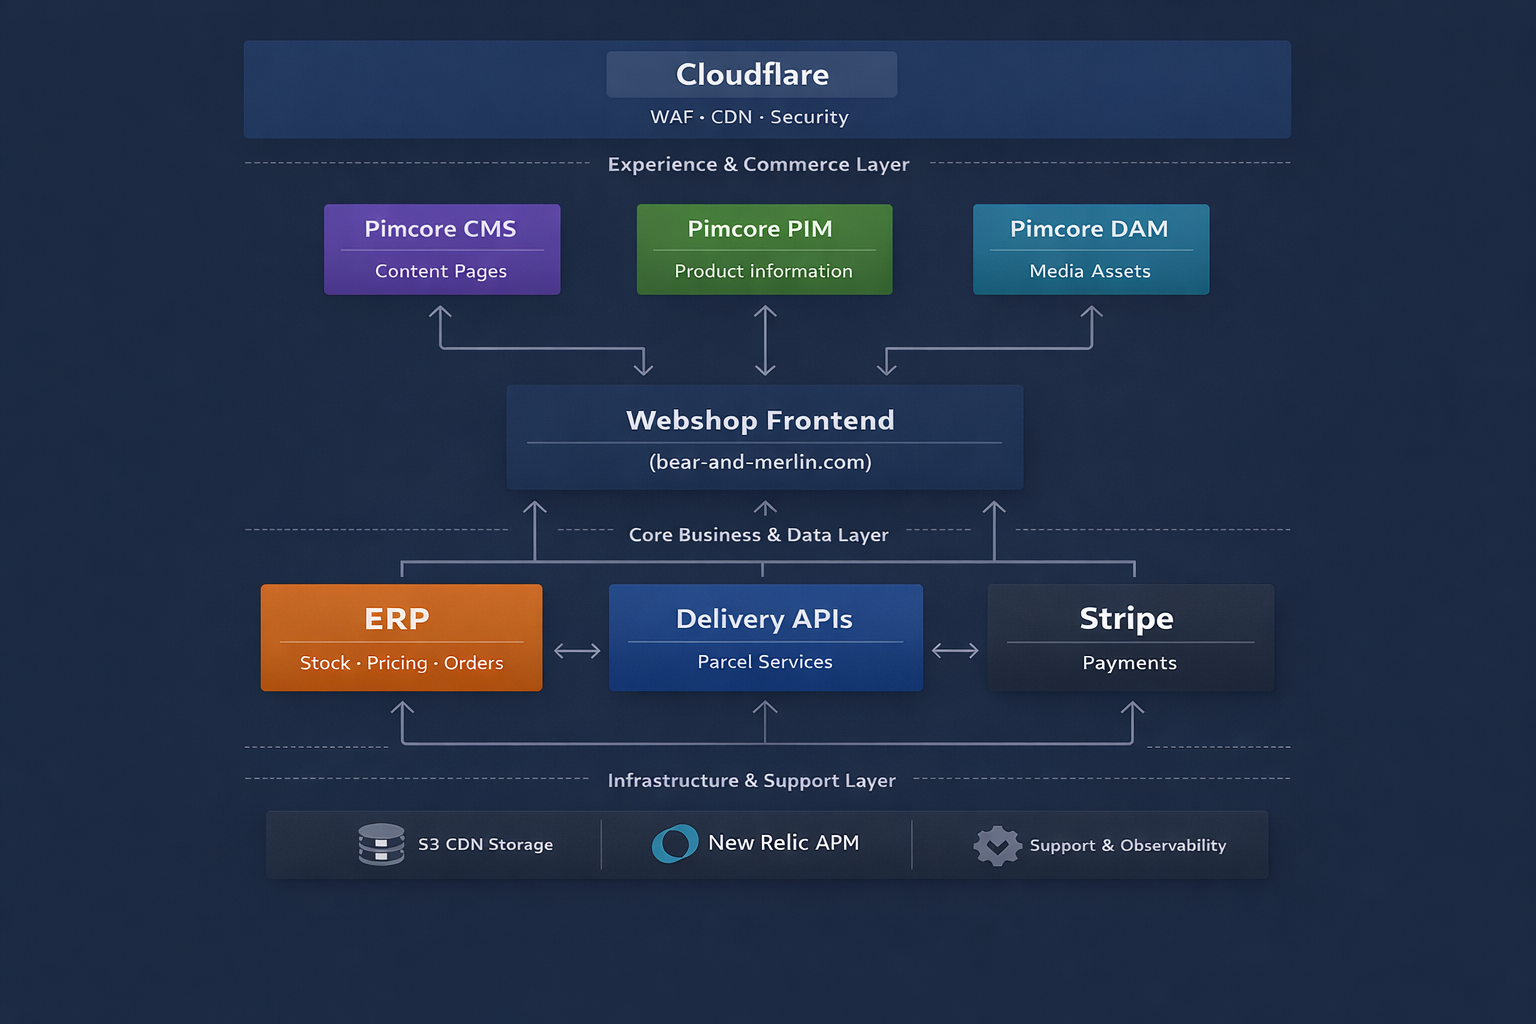
Task: Click the Infrastructure & Support Layer label
Action: [x=751, y=780]
